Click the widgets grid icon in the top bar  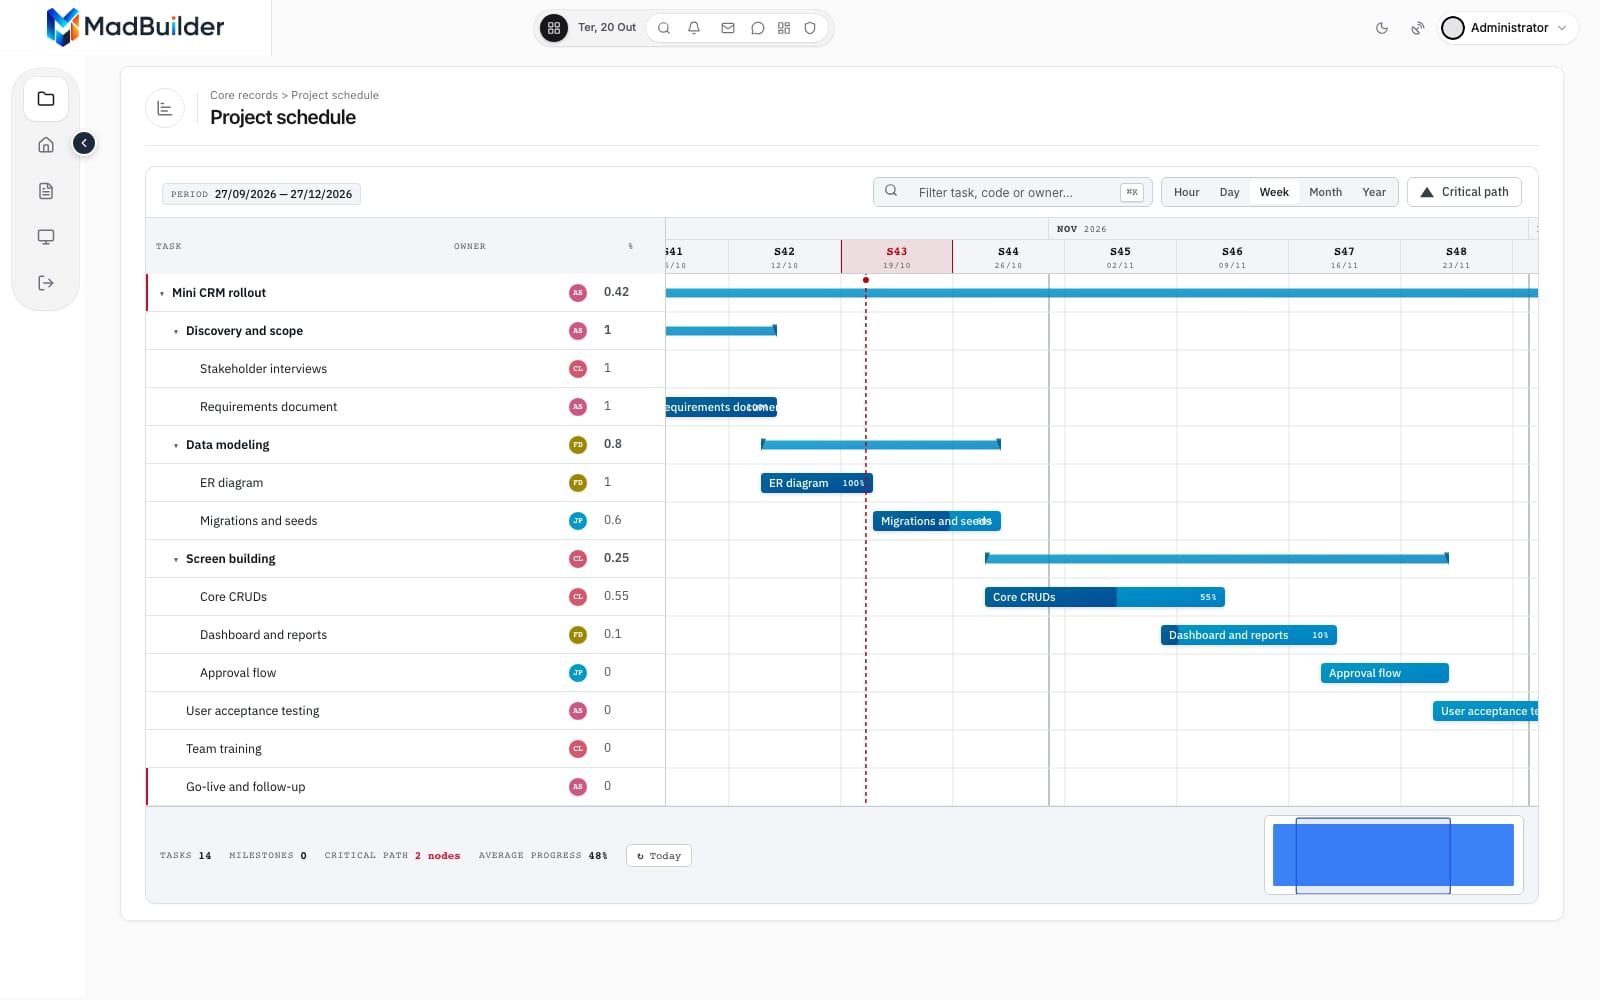click(x=784, y=28)
